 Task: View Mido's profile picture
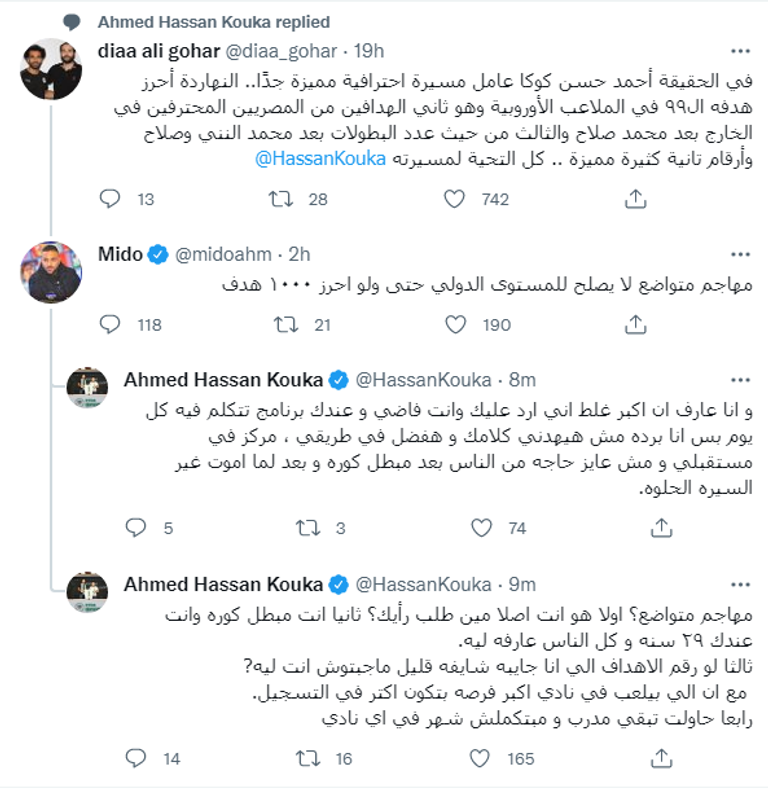[x=51, y=273]
